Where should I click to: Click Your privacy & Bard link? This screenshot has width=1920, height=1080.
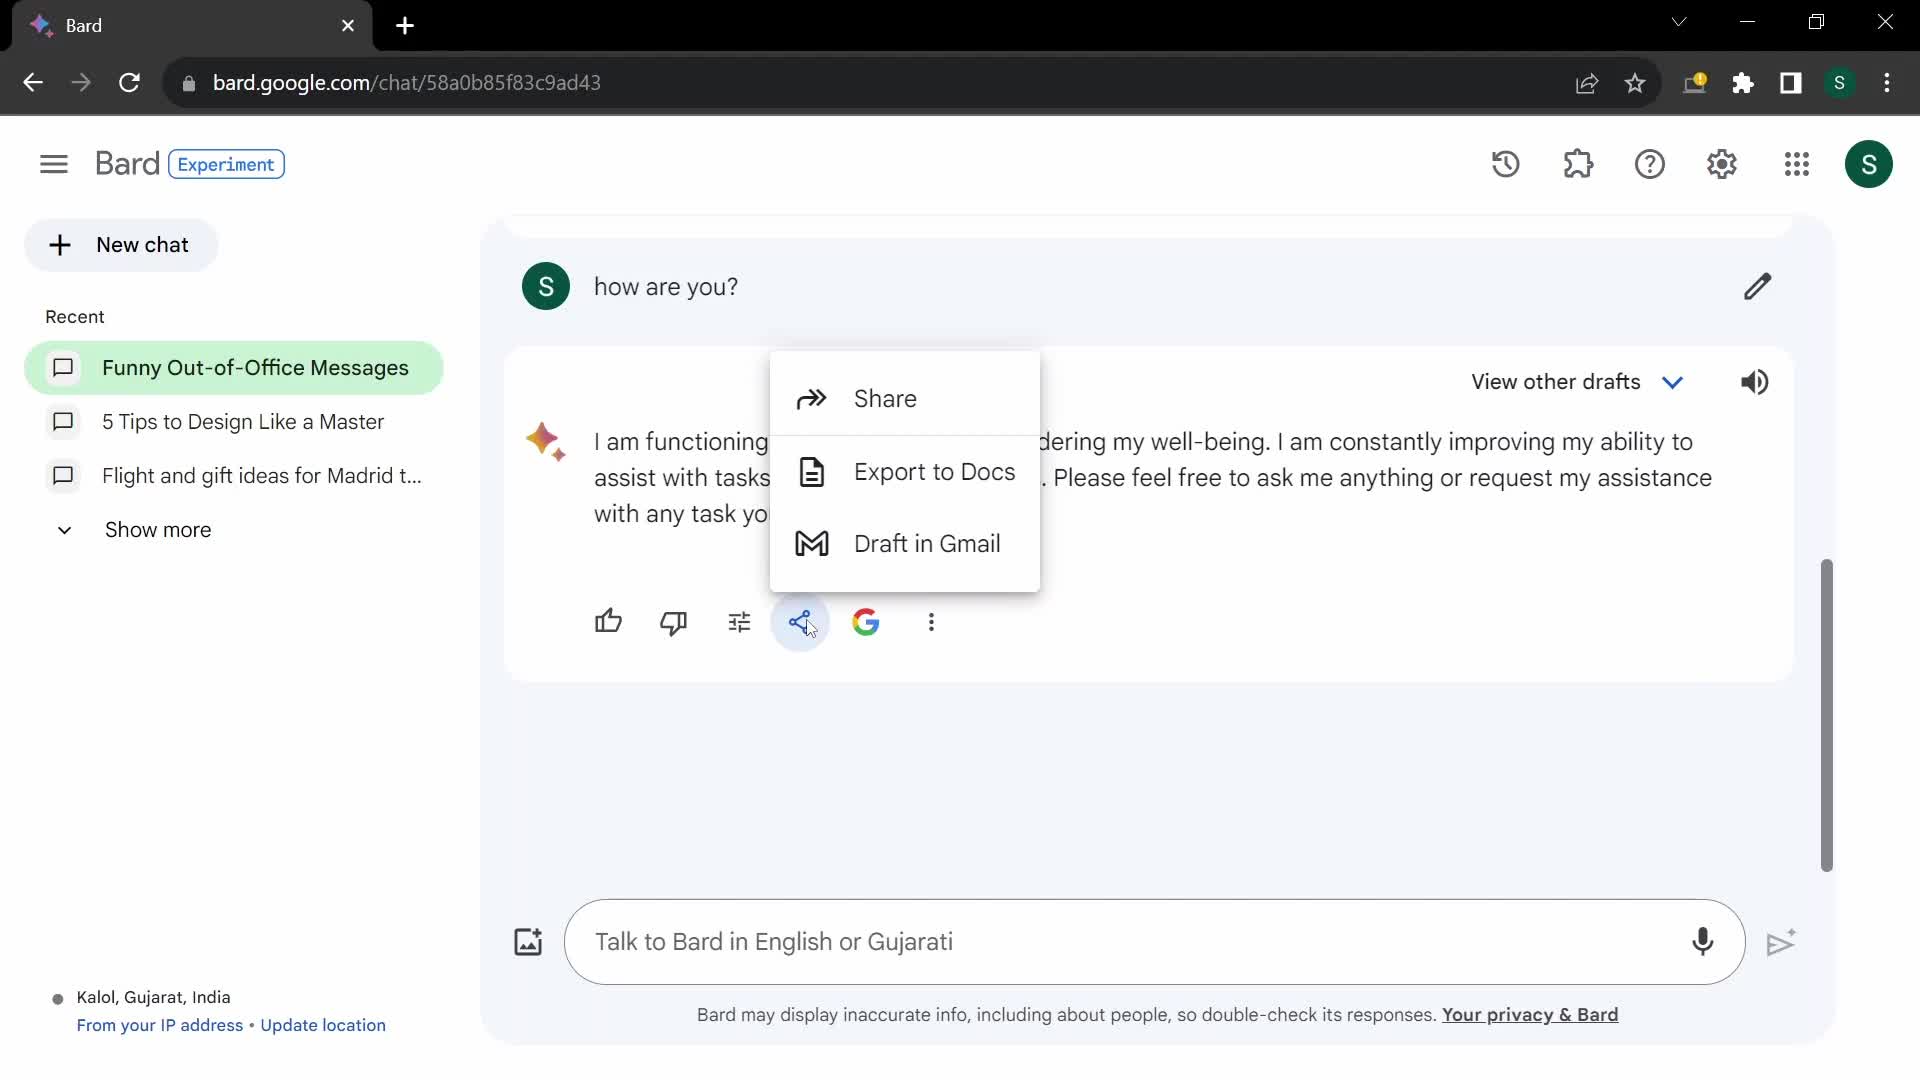pos(1530,1015)
